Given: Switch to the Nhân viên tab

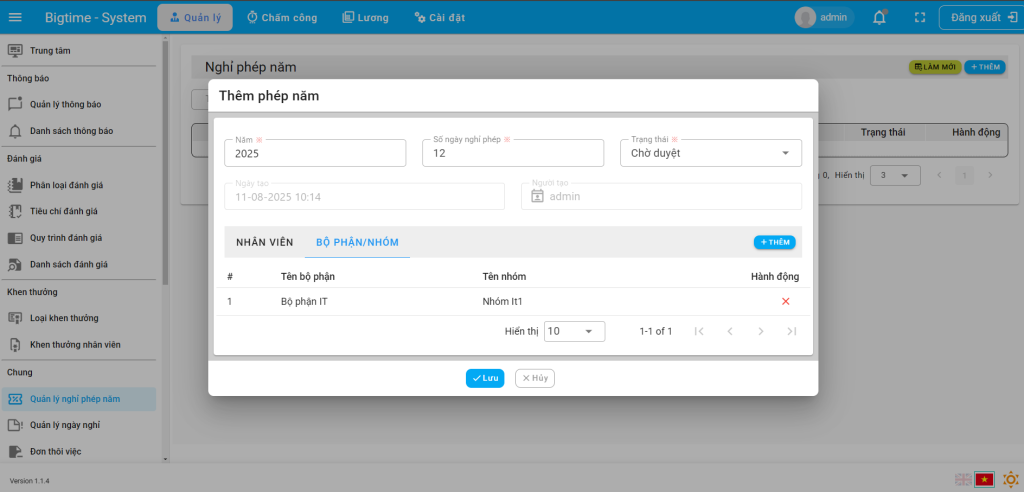Looking at the screenshot, I should [264, 242].
